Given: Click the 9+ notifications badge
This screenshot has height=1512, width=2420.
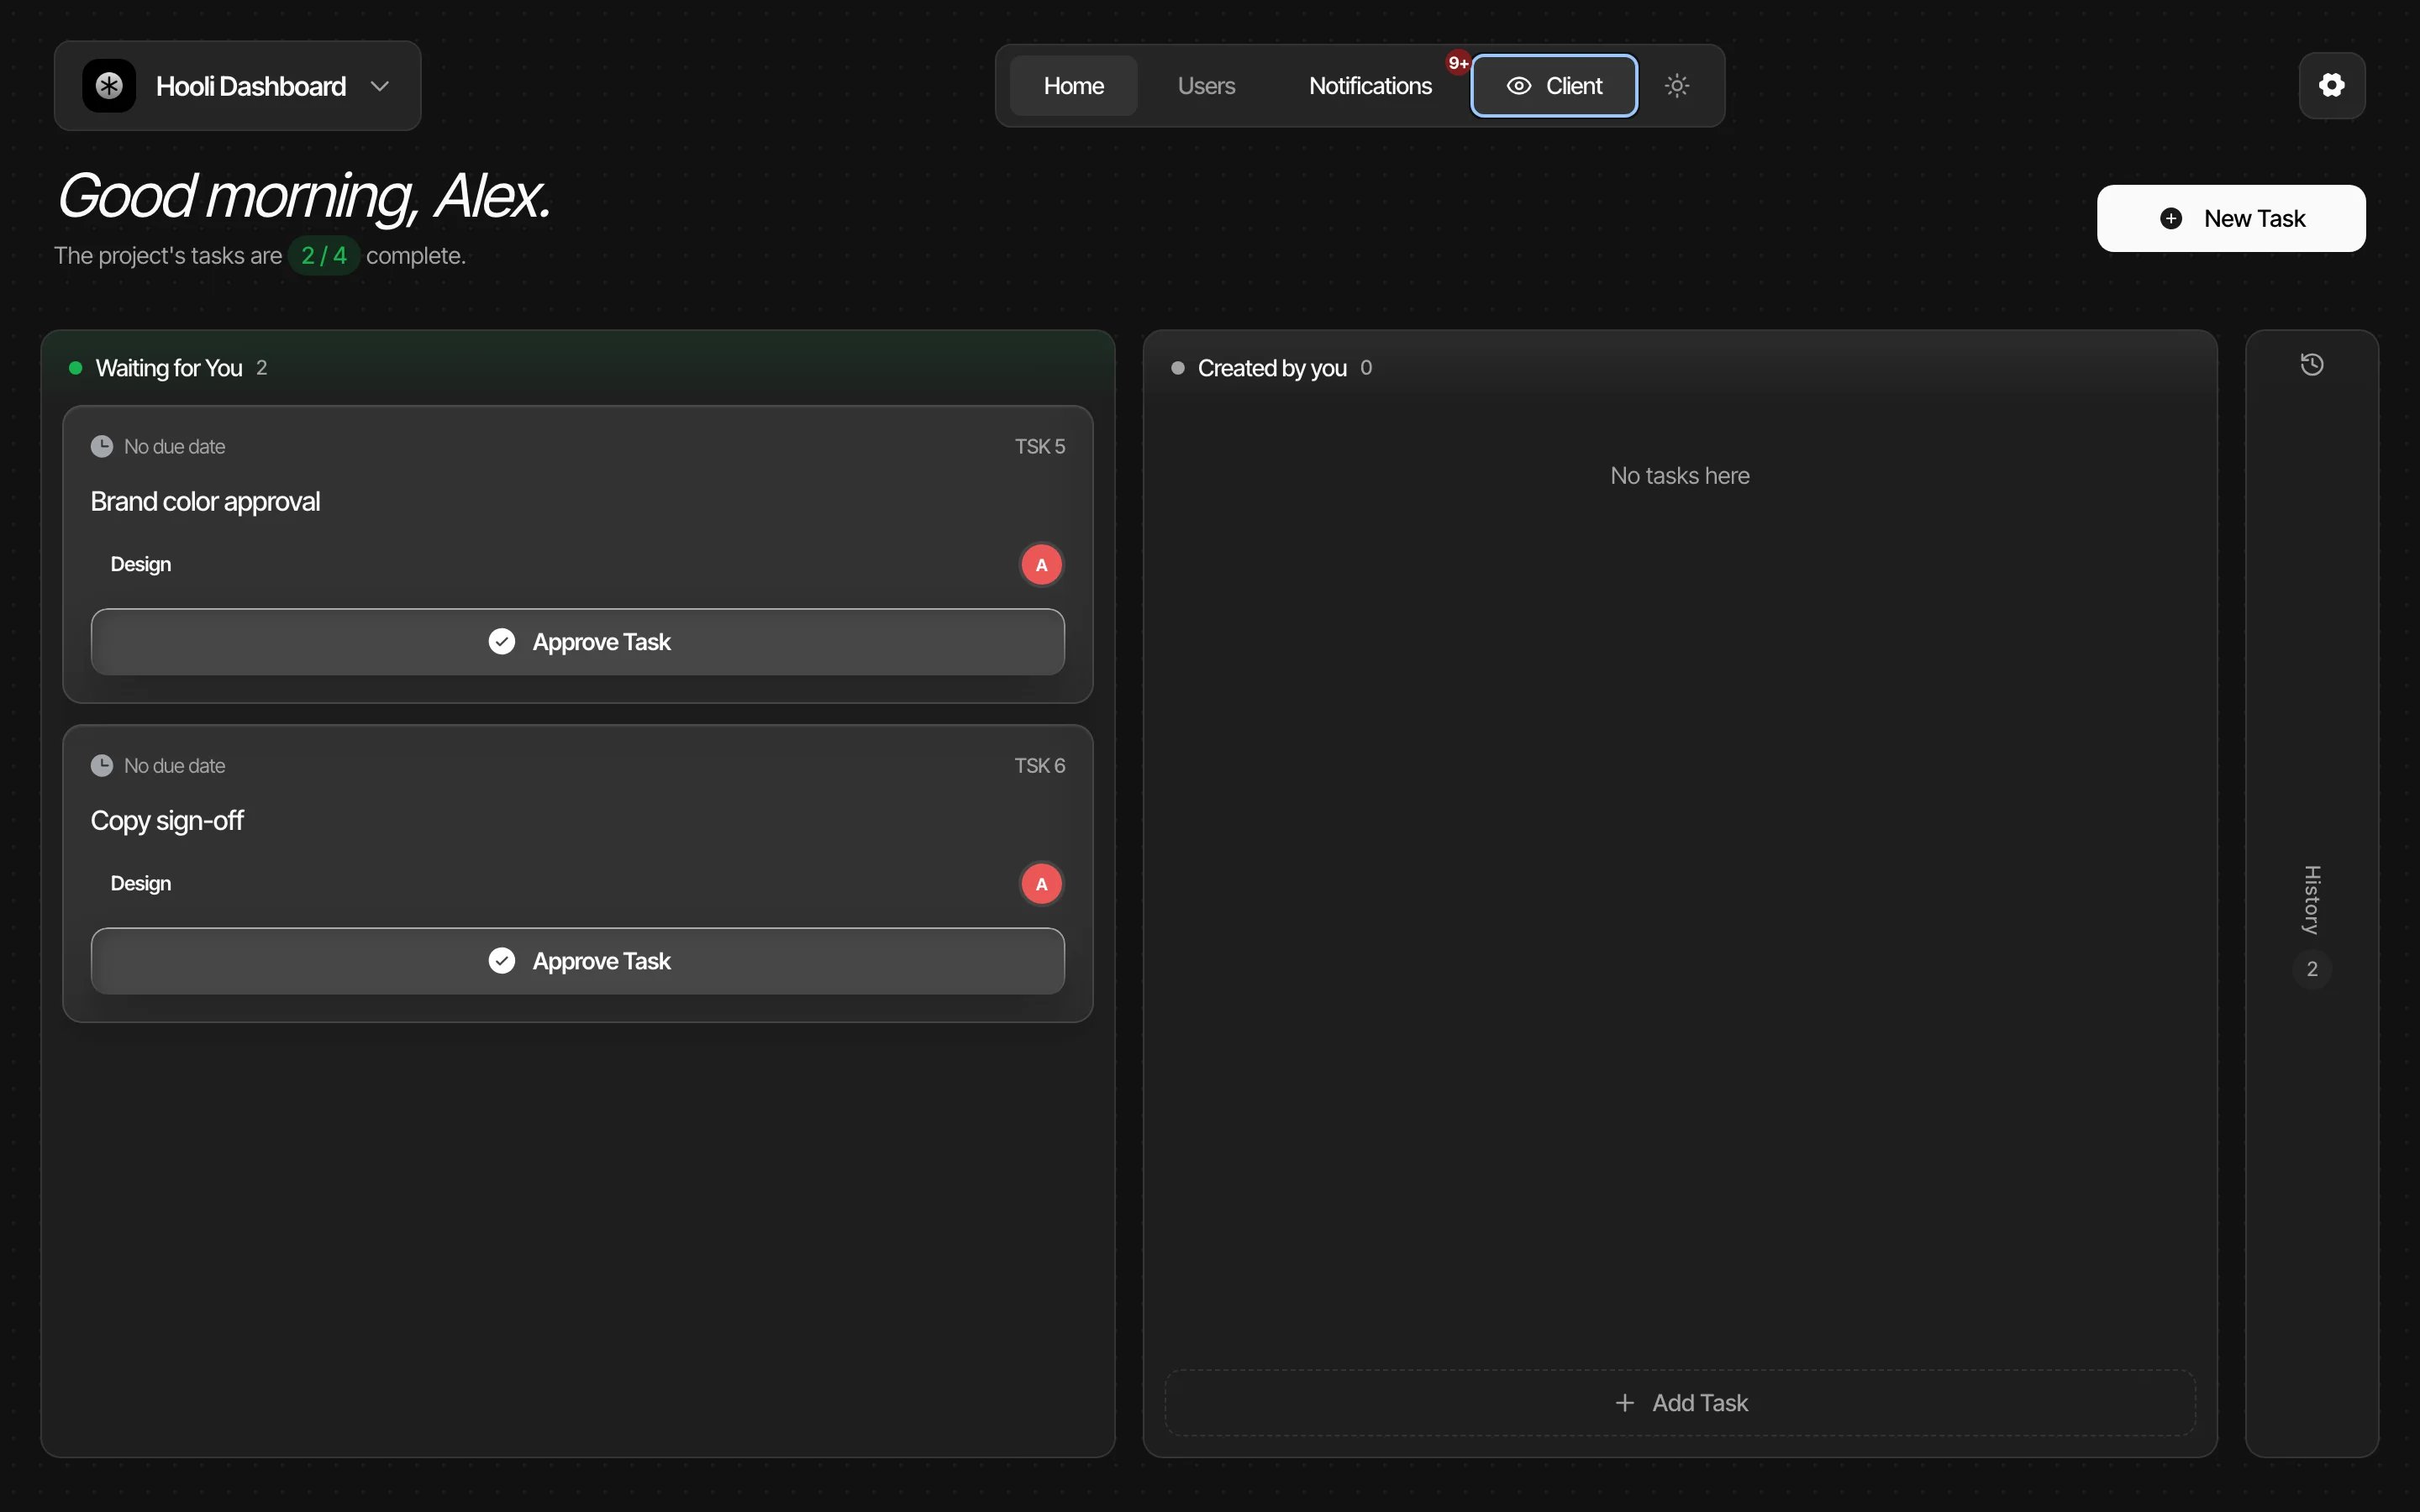Looking at the screenshot, I should click(1458, 63).
